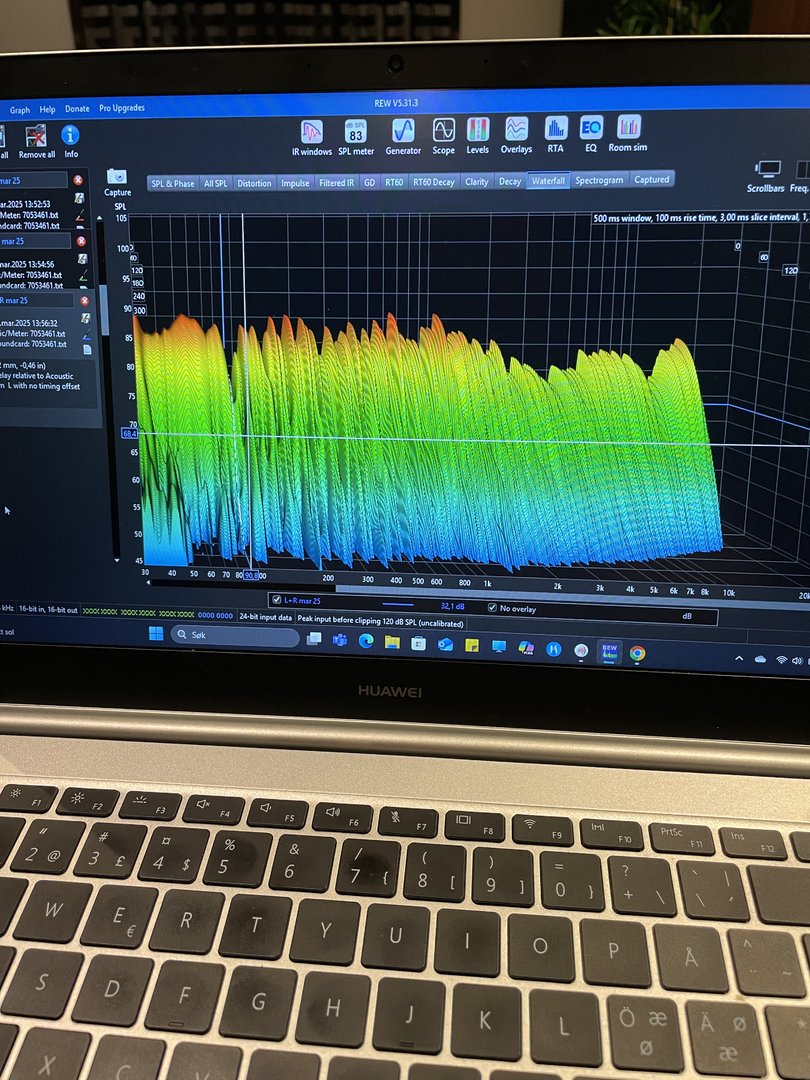The width and height of the screenshot is (810, 1080).
Task: Click the scroll-left arrow under frequency axis
Action: tap(148, 583)
